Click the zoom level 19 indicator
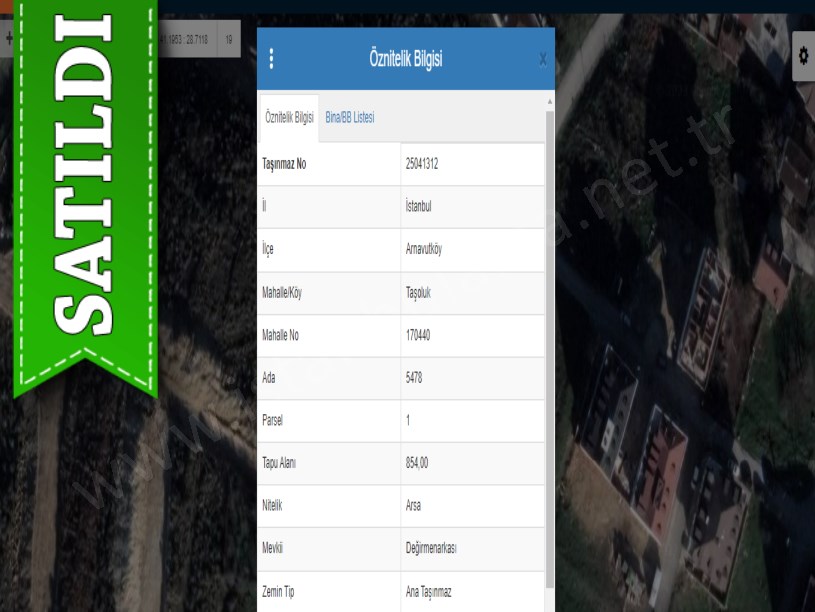 (229, 39)
